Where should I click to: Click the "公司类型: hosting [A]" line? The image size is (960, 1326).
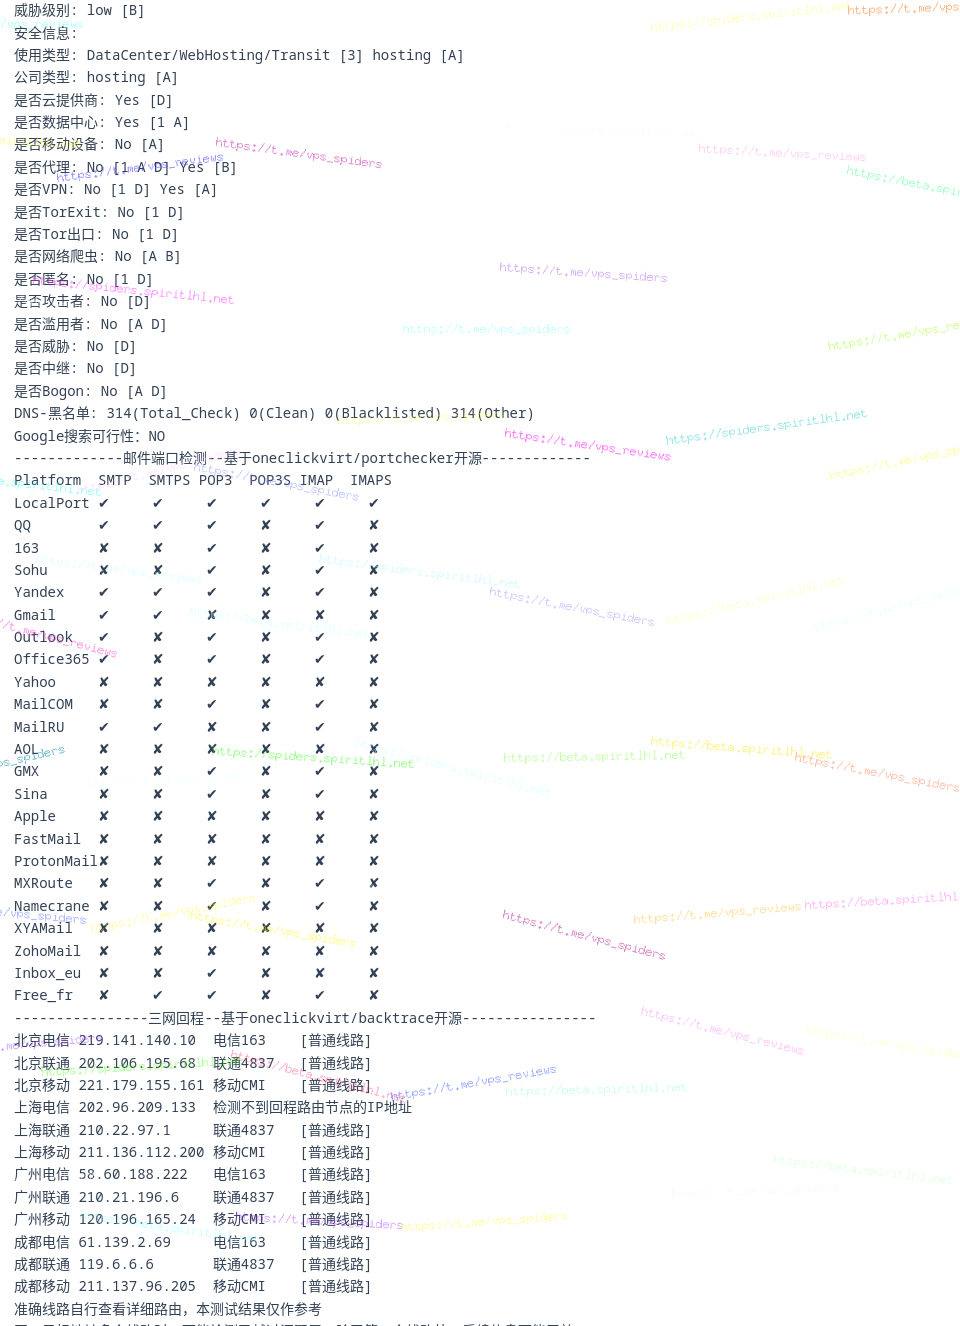96,78
